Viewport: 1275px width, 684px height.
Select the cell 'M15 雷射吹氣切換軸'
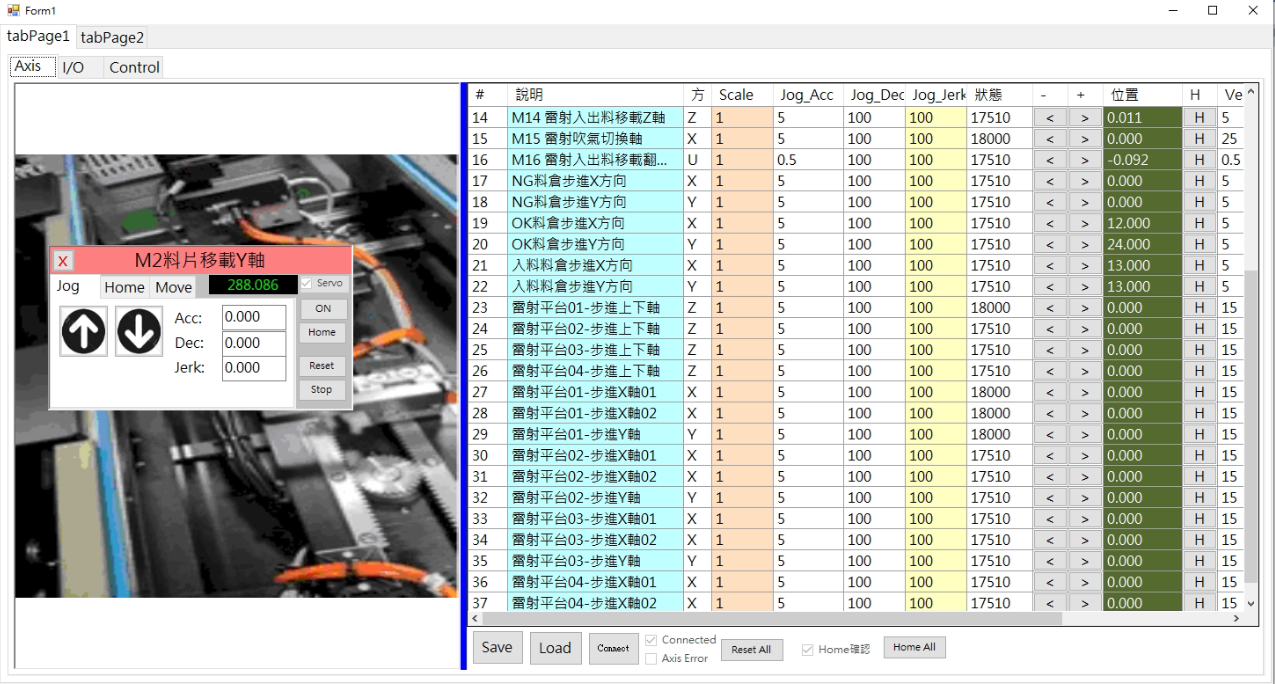pos(595,139)
